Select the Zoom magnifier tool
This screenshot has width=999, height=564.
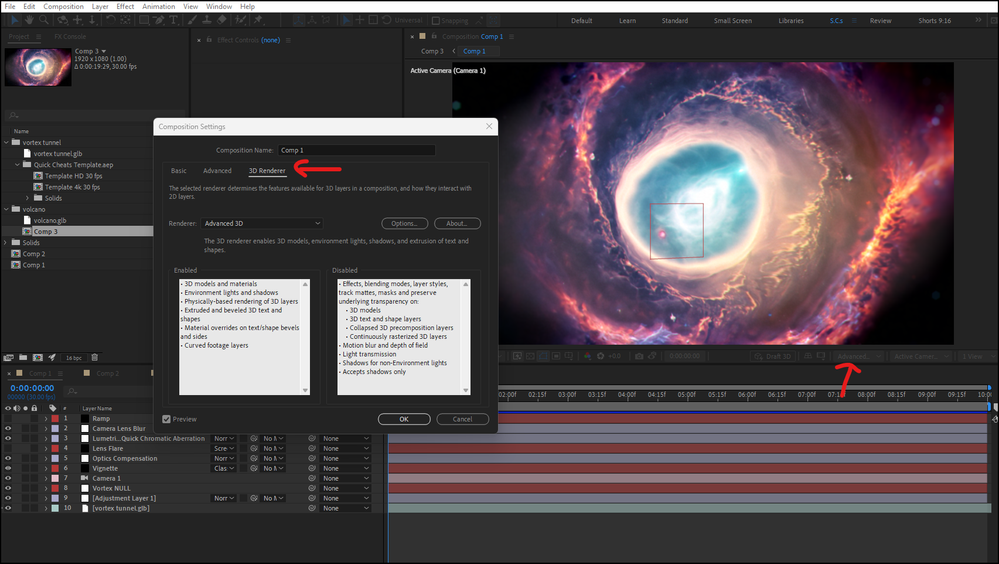[x=44, y=20]
